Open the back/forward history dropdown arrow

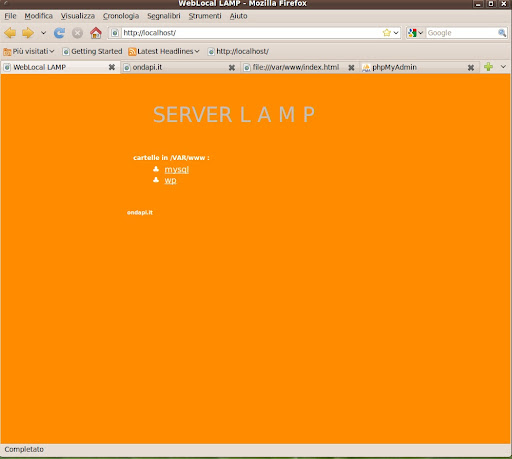(43, 33)
